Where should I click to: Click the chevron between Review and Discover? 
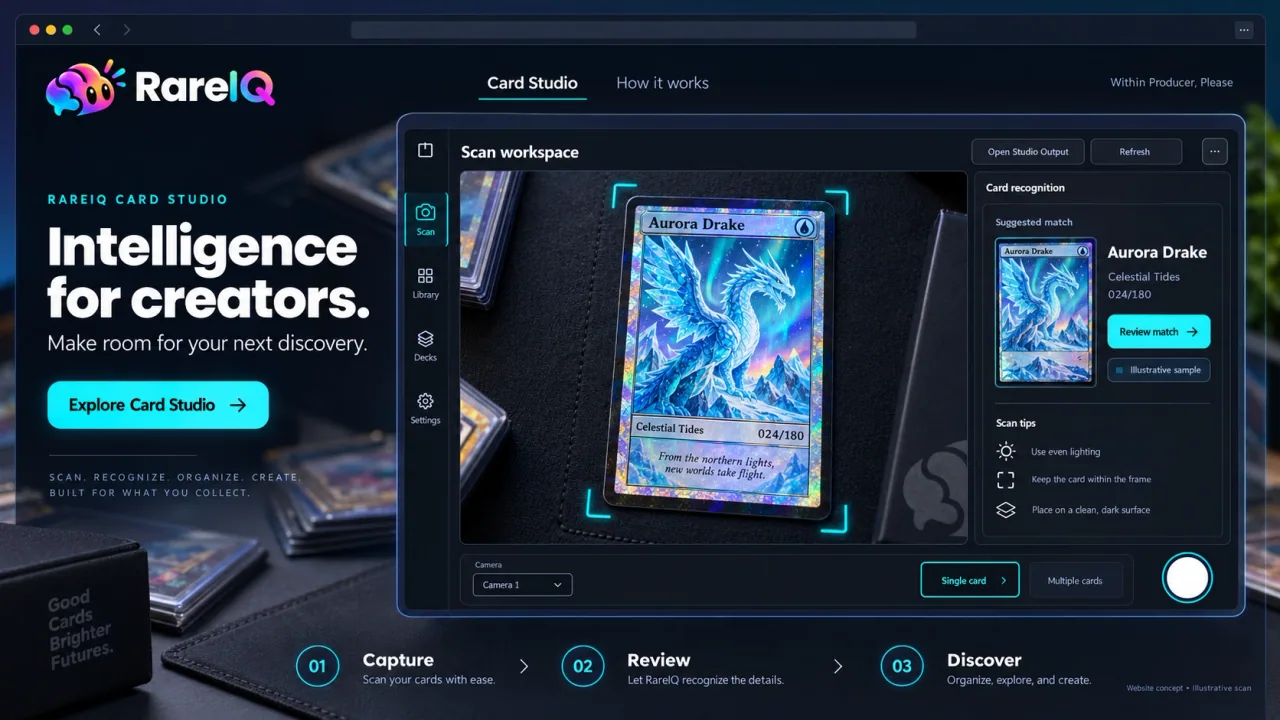[x=838, y=666]
